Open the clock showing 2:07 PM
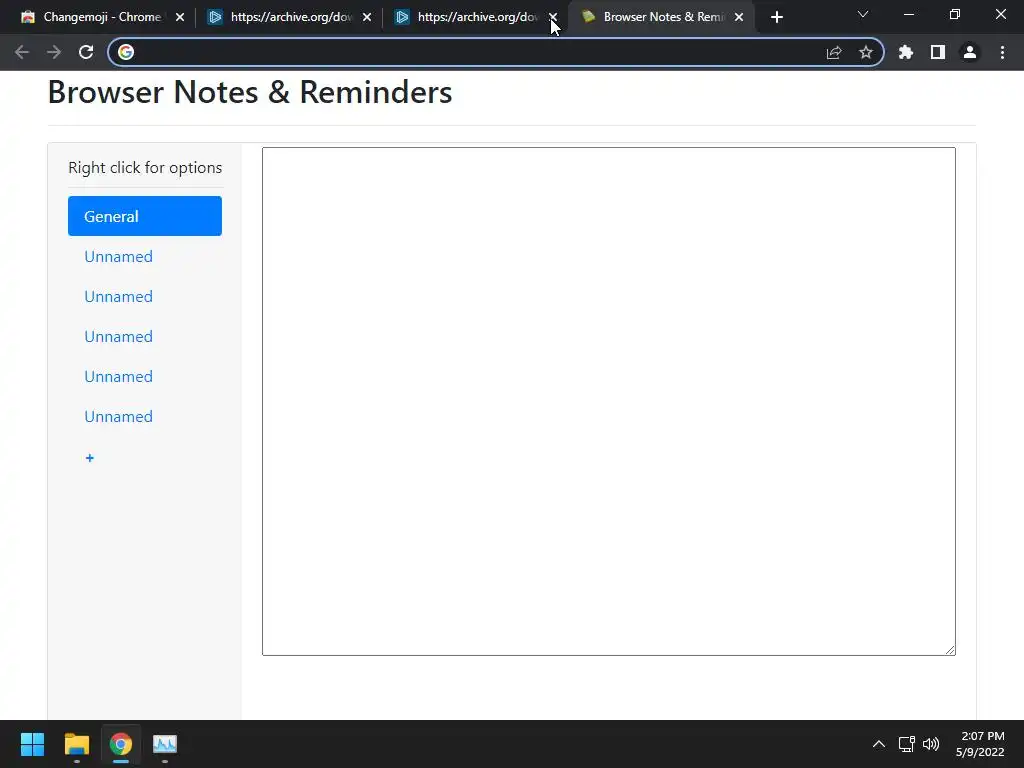Image resolution: width=1024 pixels, height=768 pixels. [980, 744]
